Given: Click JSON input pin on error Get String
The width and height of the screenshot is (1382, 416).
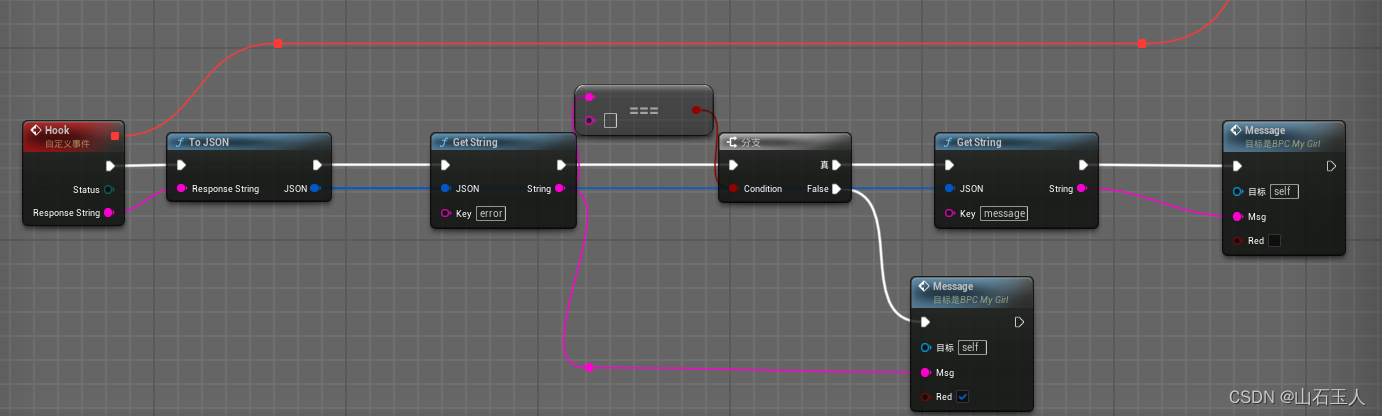Looking at the screenshot, I should click(x=446, y=189).
